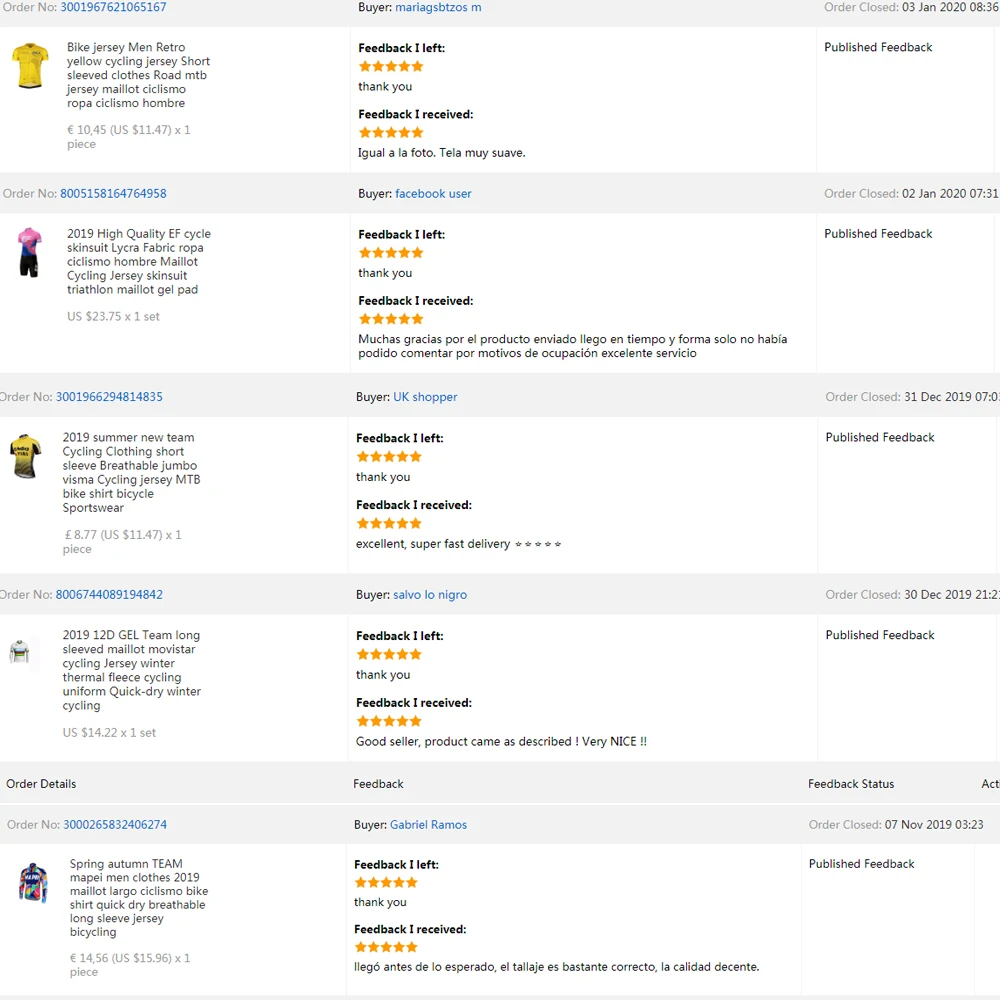Open the colorful Mapei jersey thumbnail
This screenshot has height=1000, width=1000.
click(33, 883)
